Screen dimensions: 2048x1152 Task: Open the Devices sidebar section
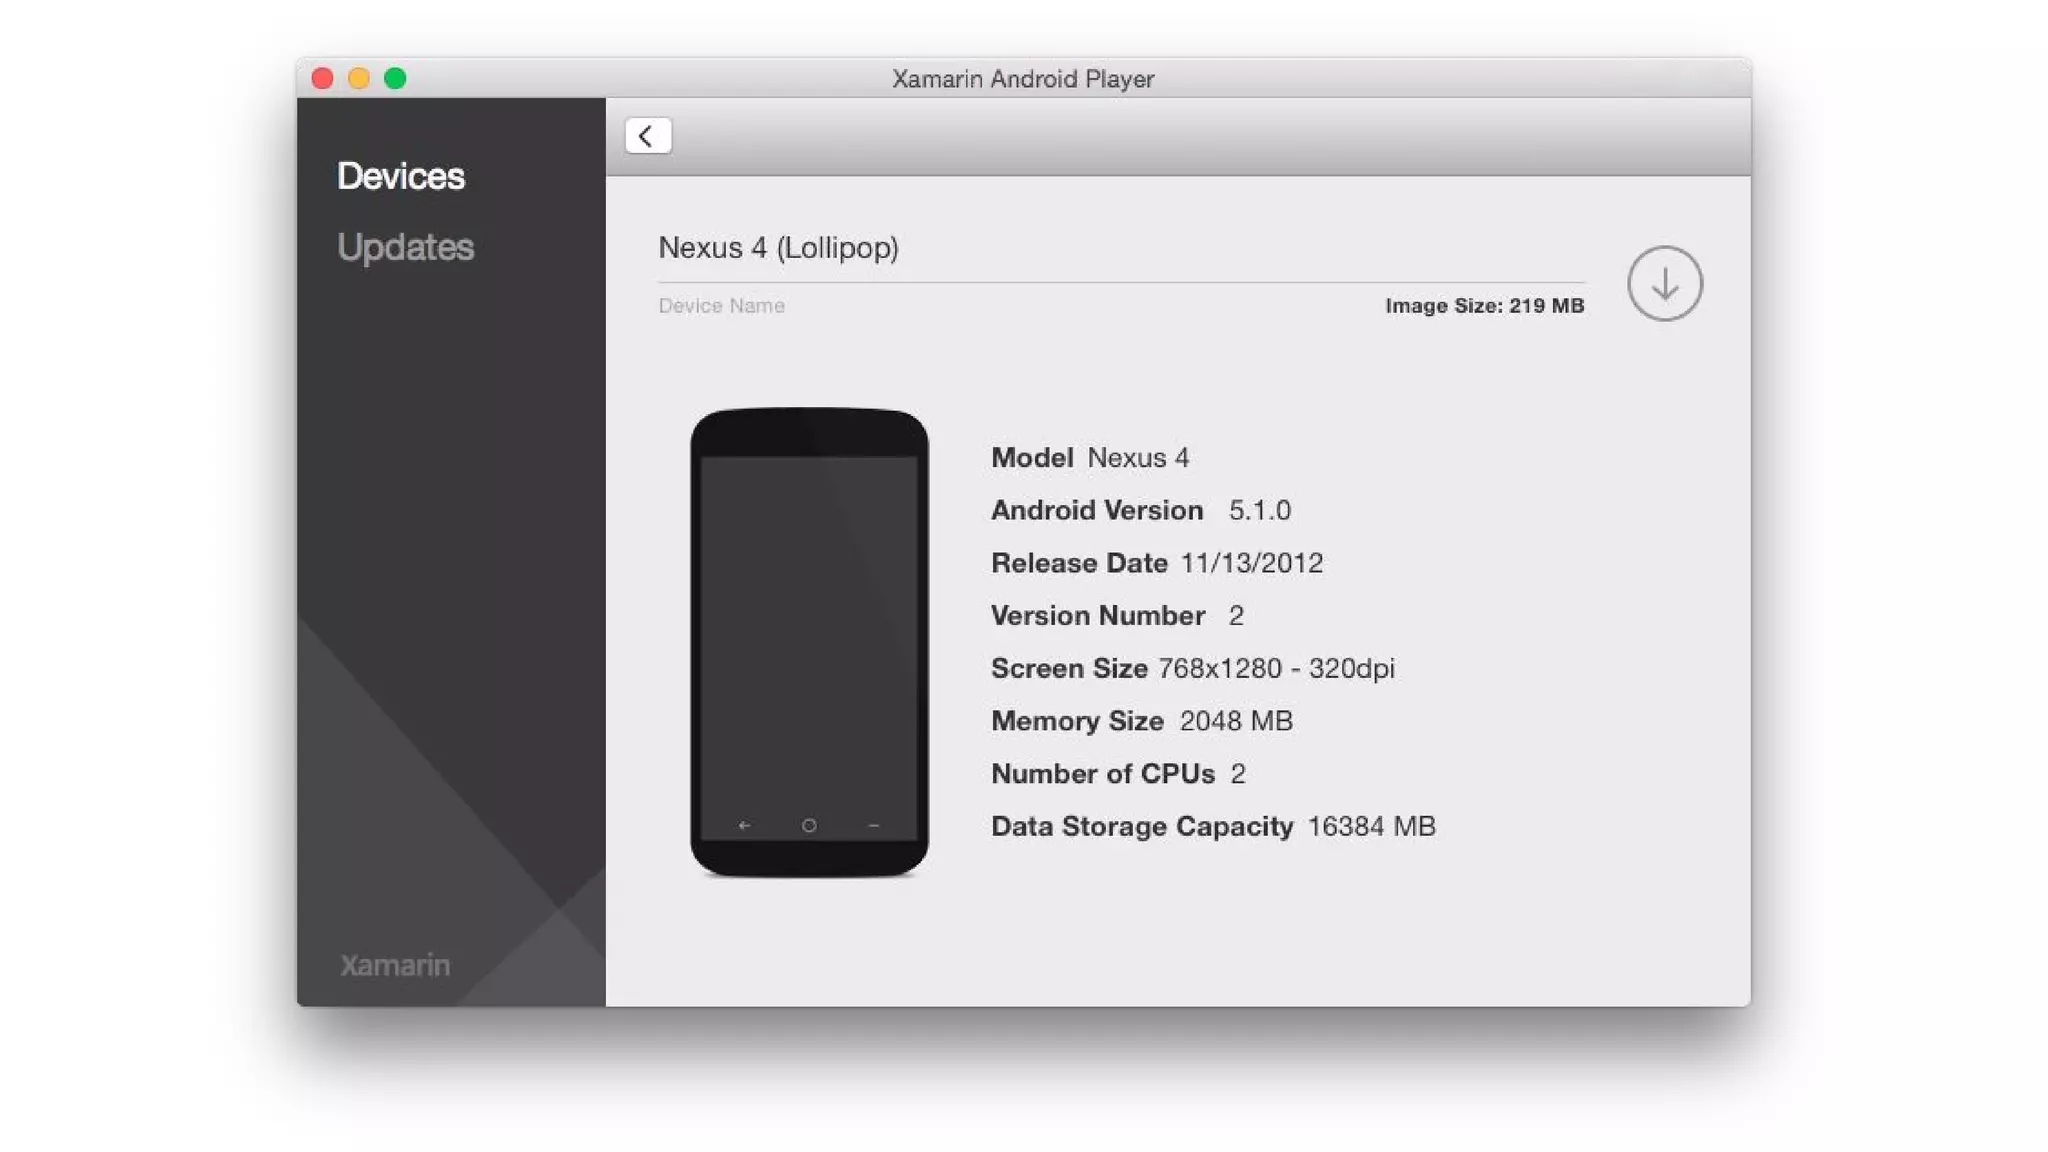[x=400, y=176]
